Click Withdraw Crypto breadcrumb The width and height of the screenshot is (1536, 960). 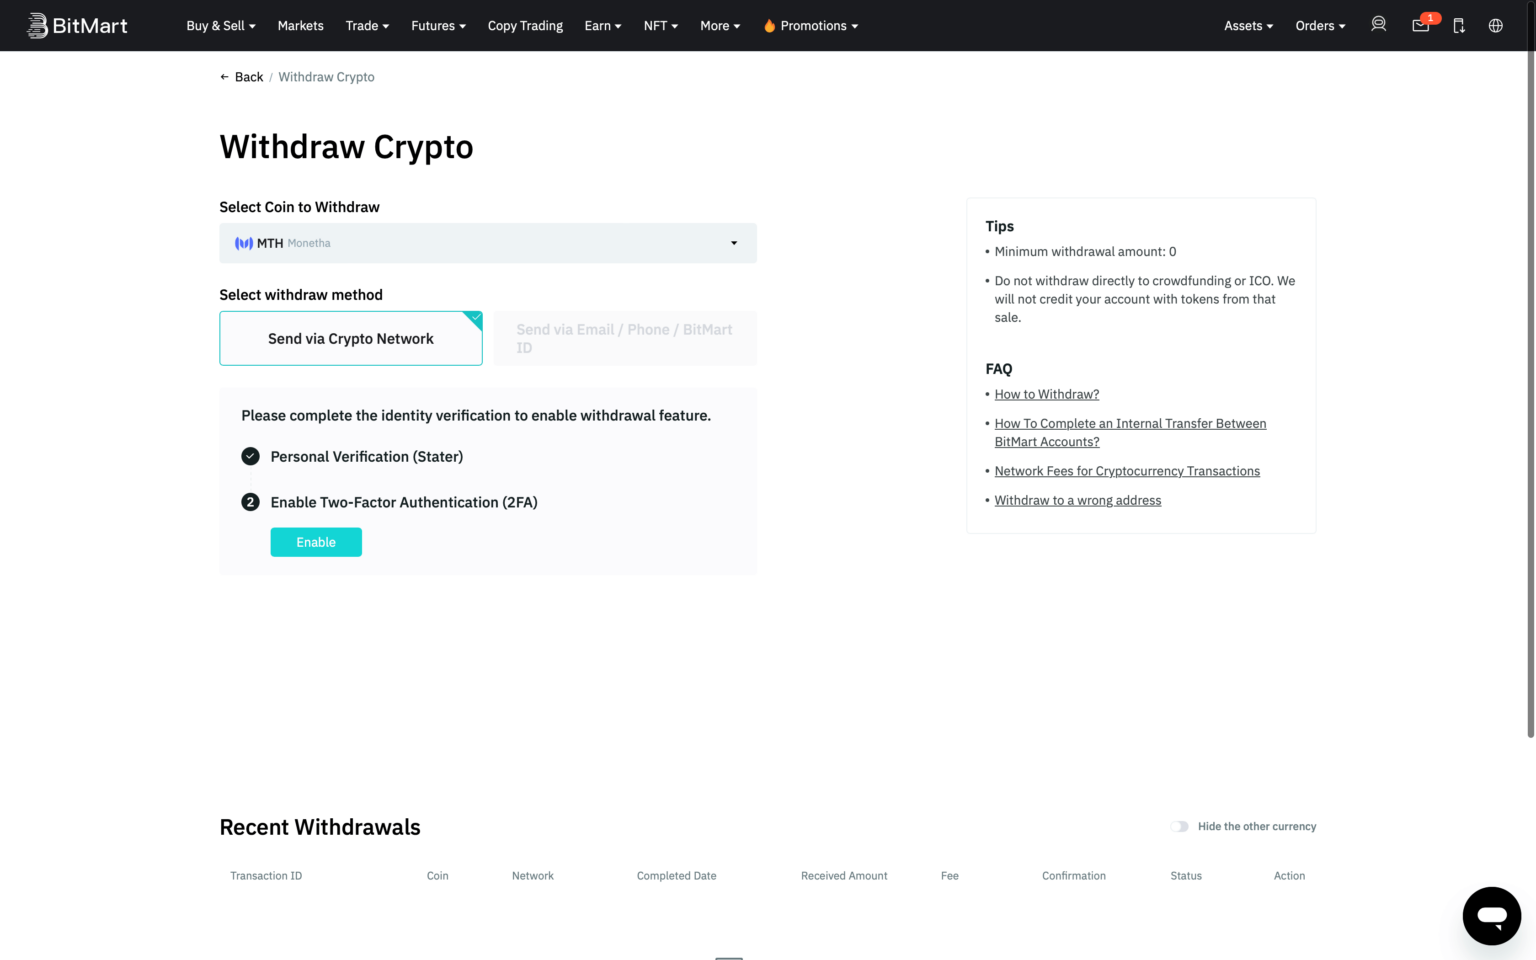pyautogui.click(x=326, y=77)
